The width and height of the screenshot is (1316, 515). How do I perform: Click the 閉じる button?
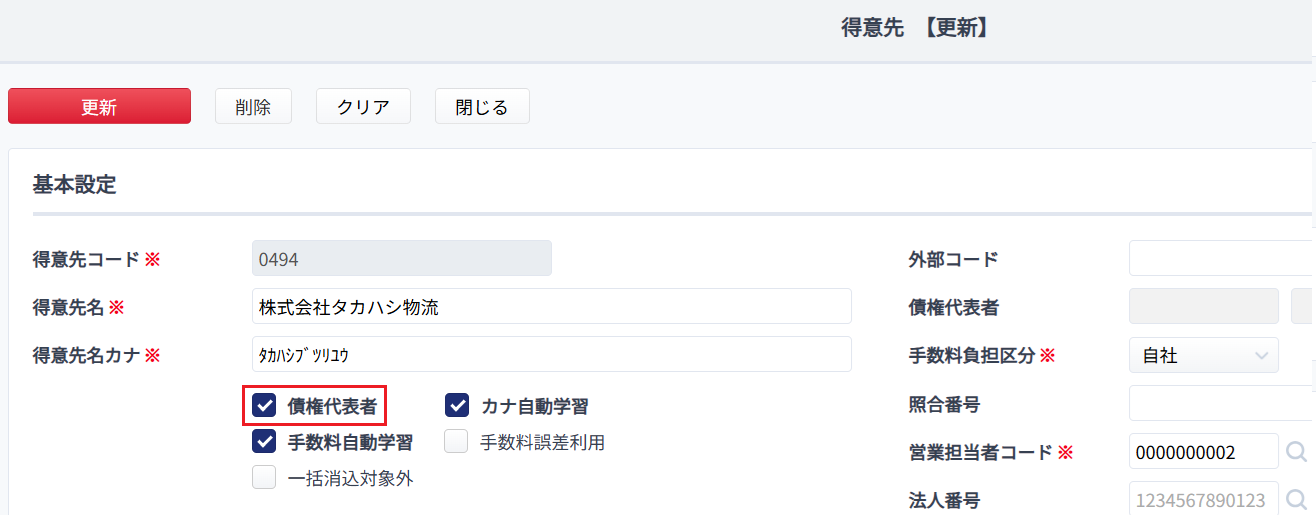tap(482, 106)
